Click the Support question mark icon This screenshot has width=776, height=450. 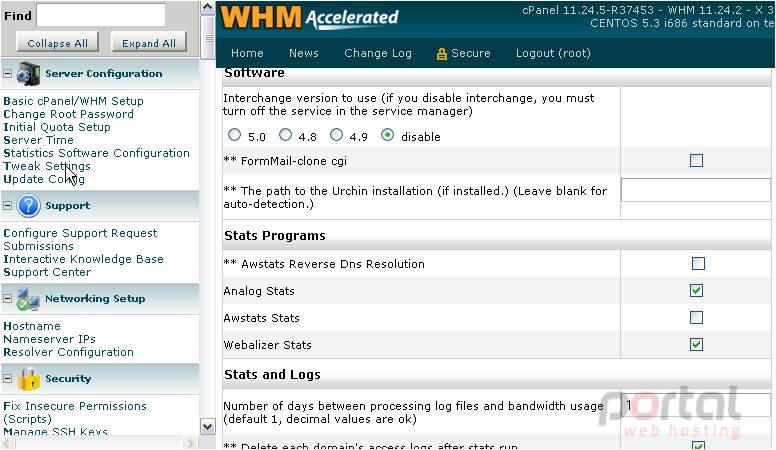28,205
